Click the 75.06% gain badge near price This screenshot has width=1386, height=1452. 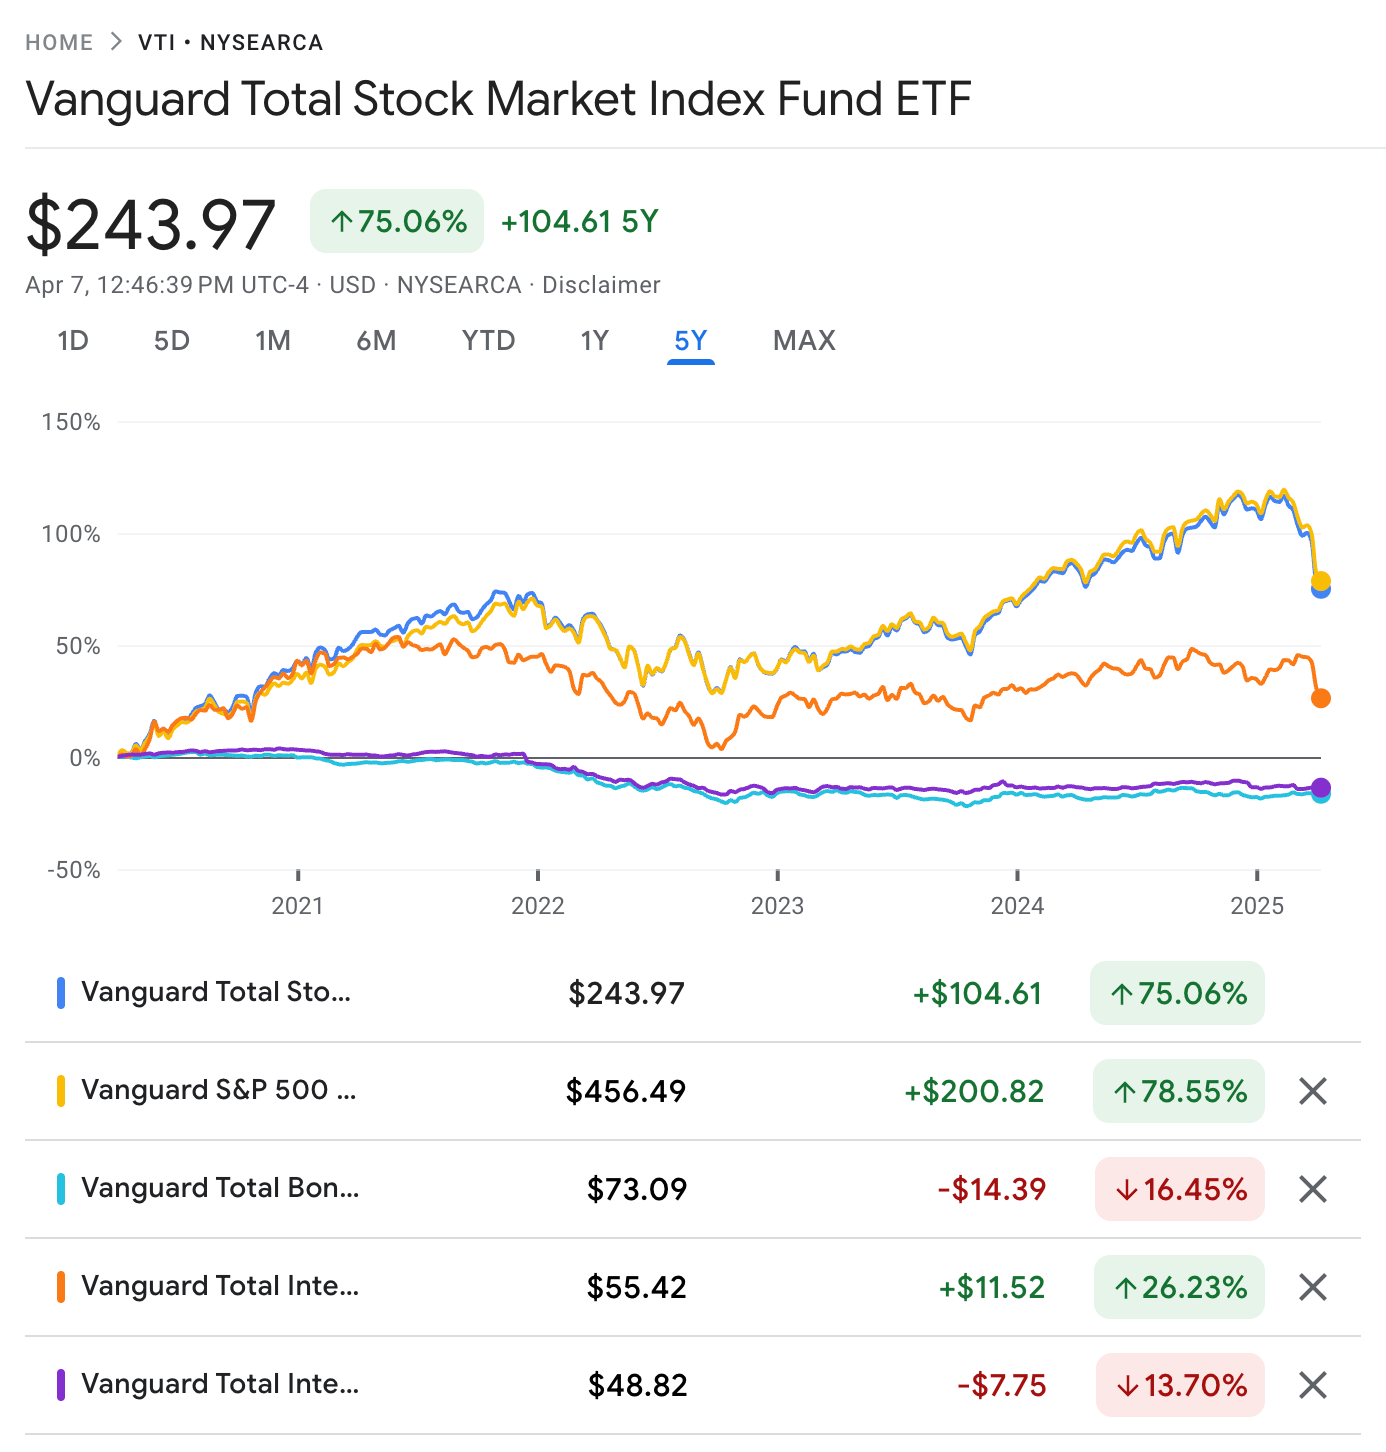(x=397, y=221)
